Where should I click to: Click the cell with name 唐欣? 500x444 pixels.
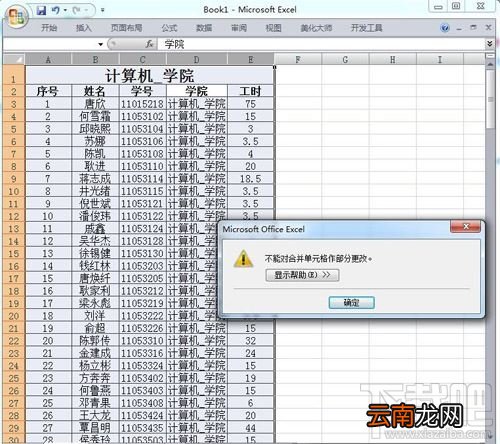tap(95, 104)
